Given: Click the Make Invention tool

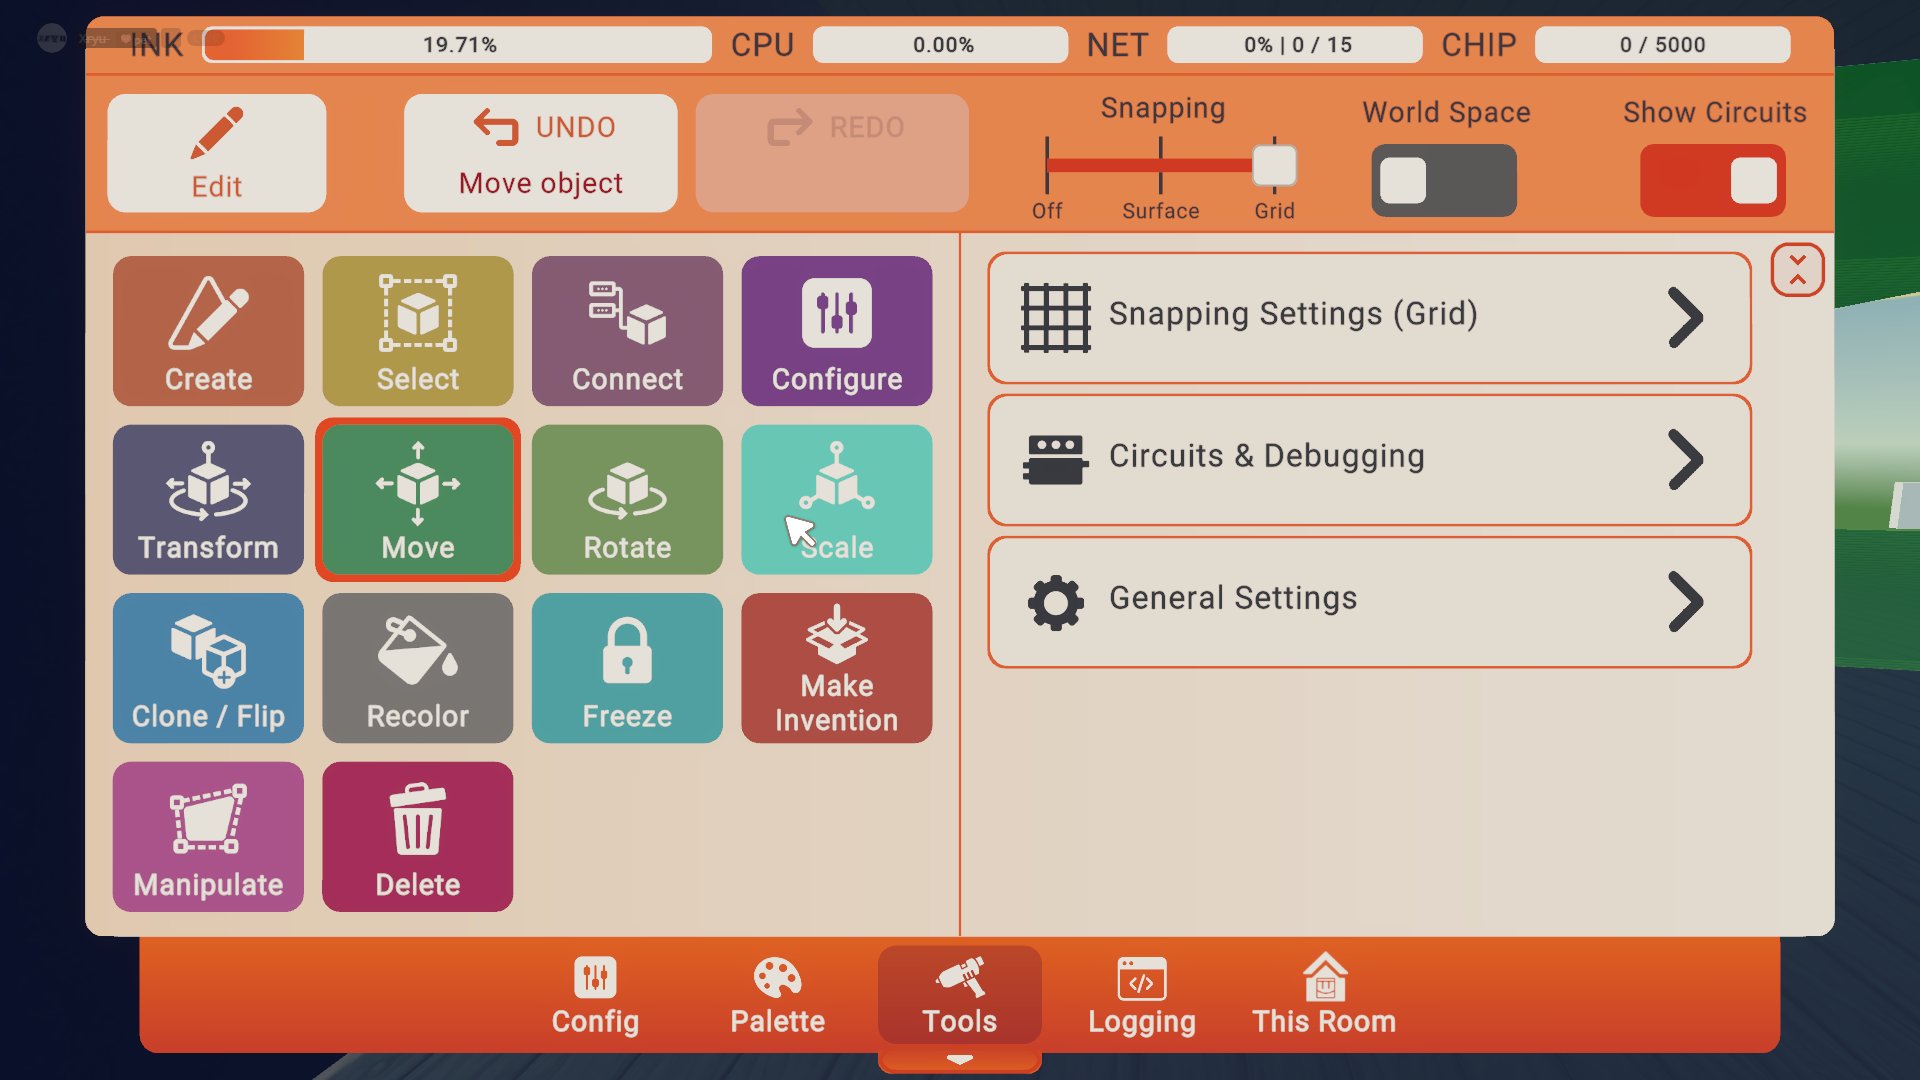Looking at the screenshot, I should pos(836,668).
